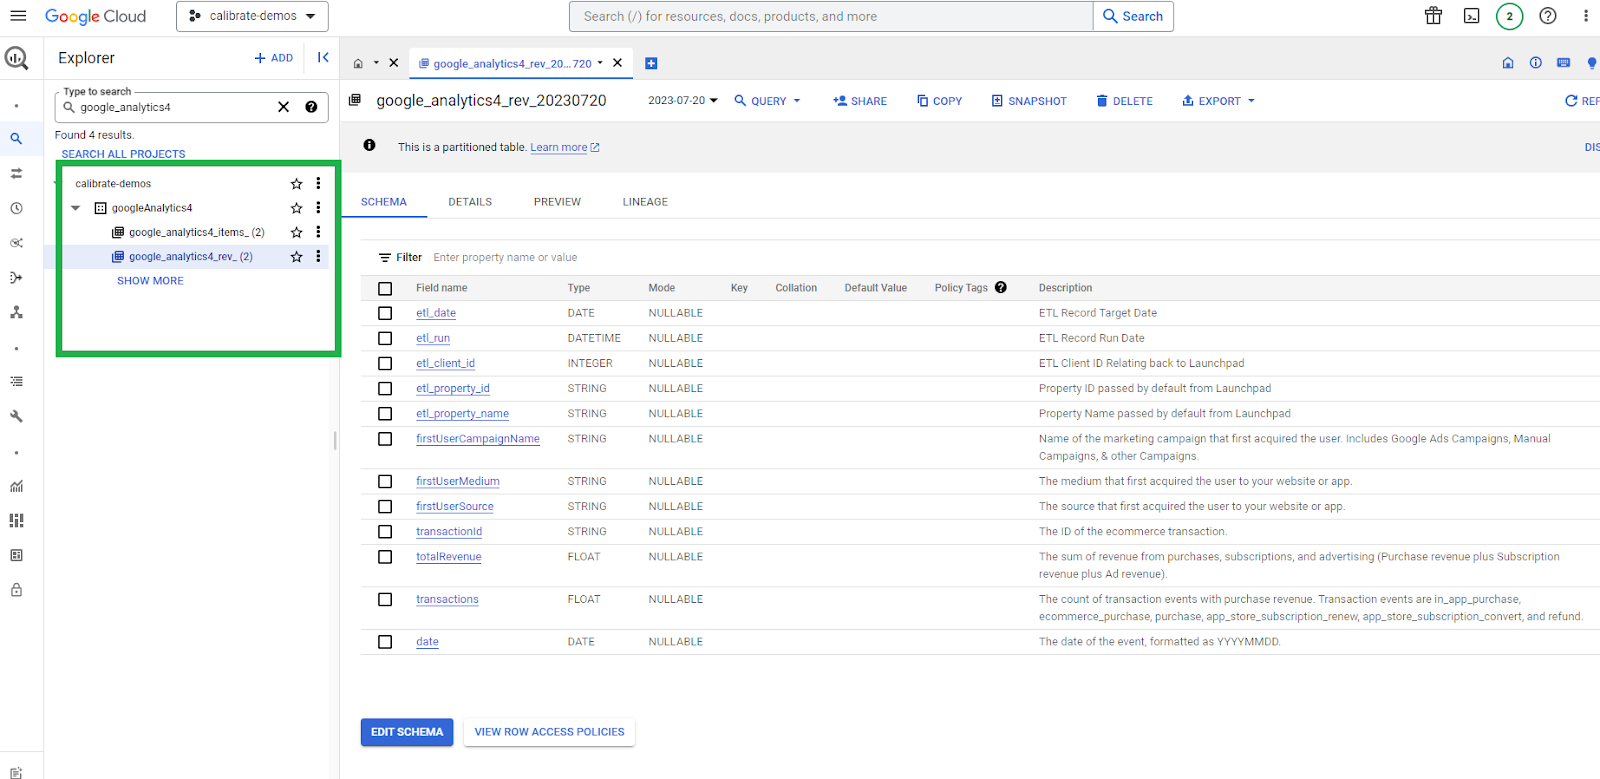Activate Cloud Shell terminal icon
Viewport: 1600px width, 779px height.
[x=1471, y=16]
